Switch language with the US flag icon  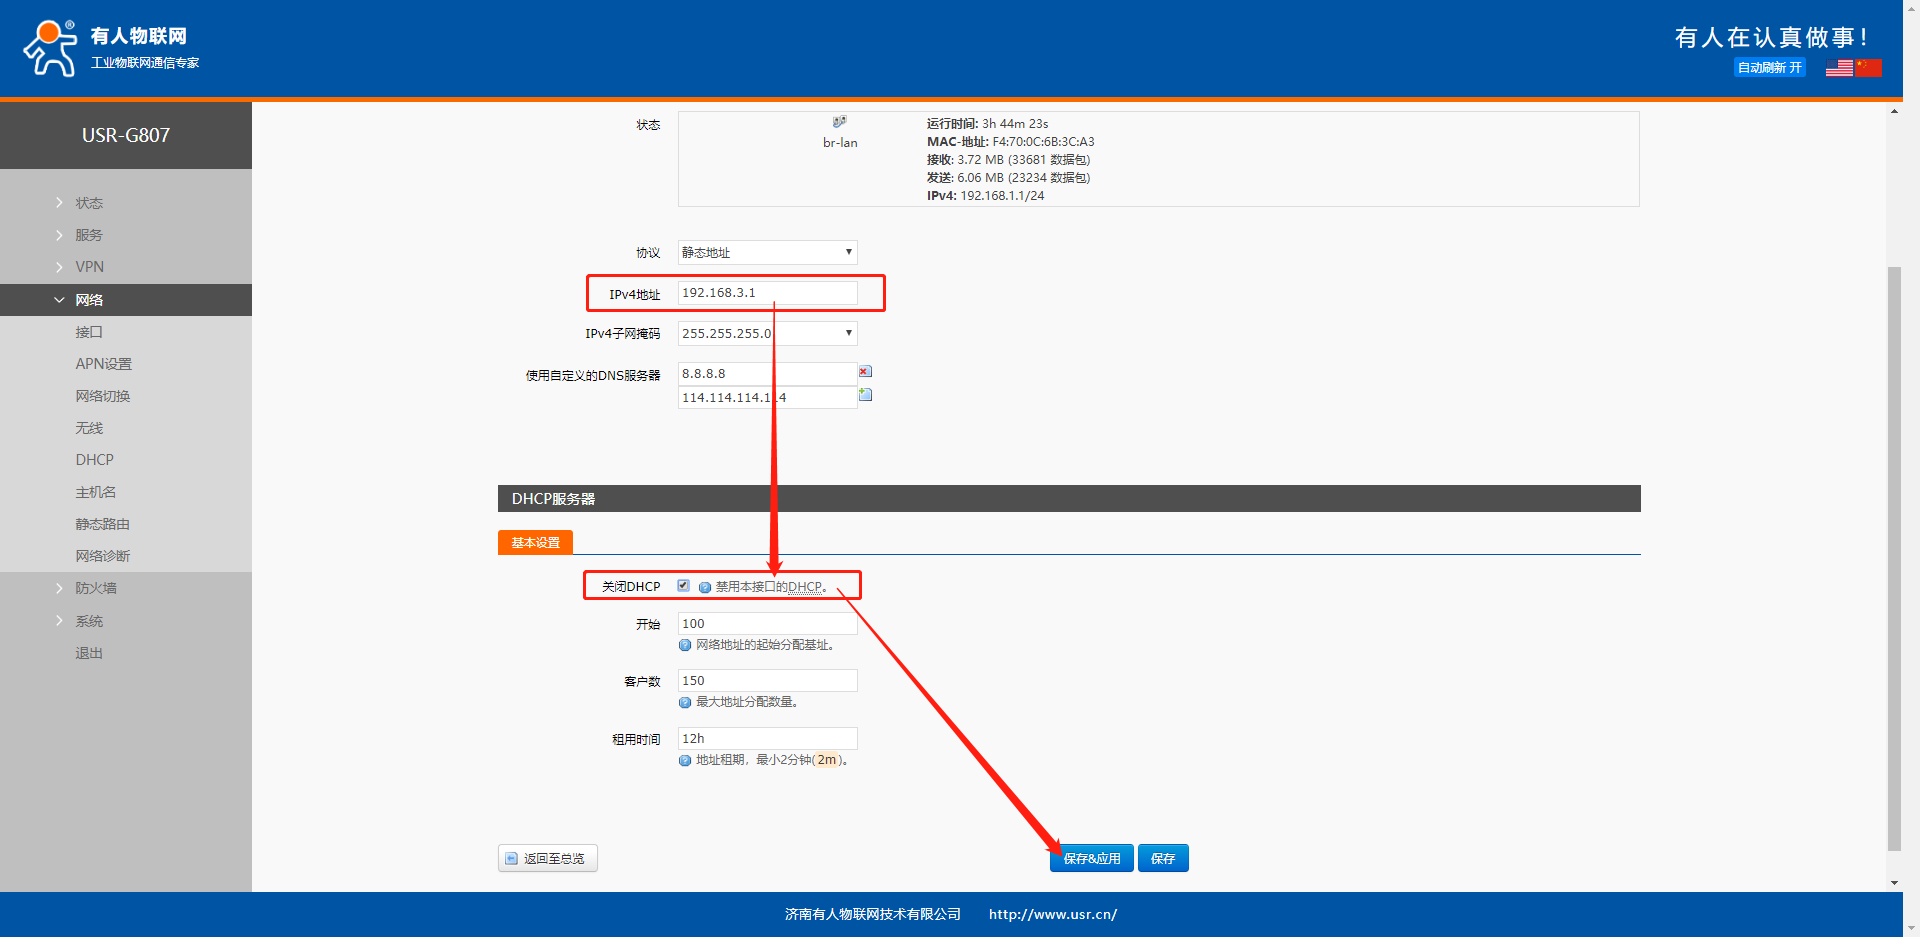point(1839,68)
